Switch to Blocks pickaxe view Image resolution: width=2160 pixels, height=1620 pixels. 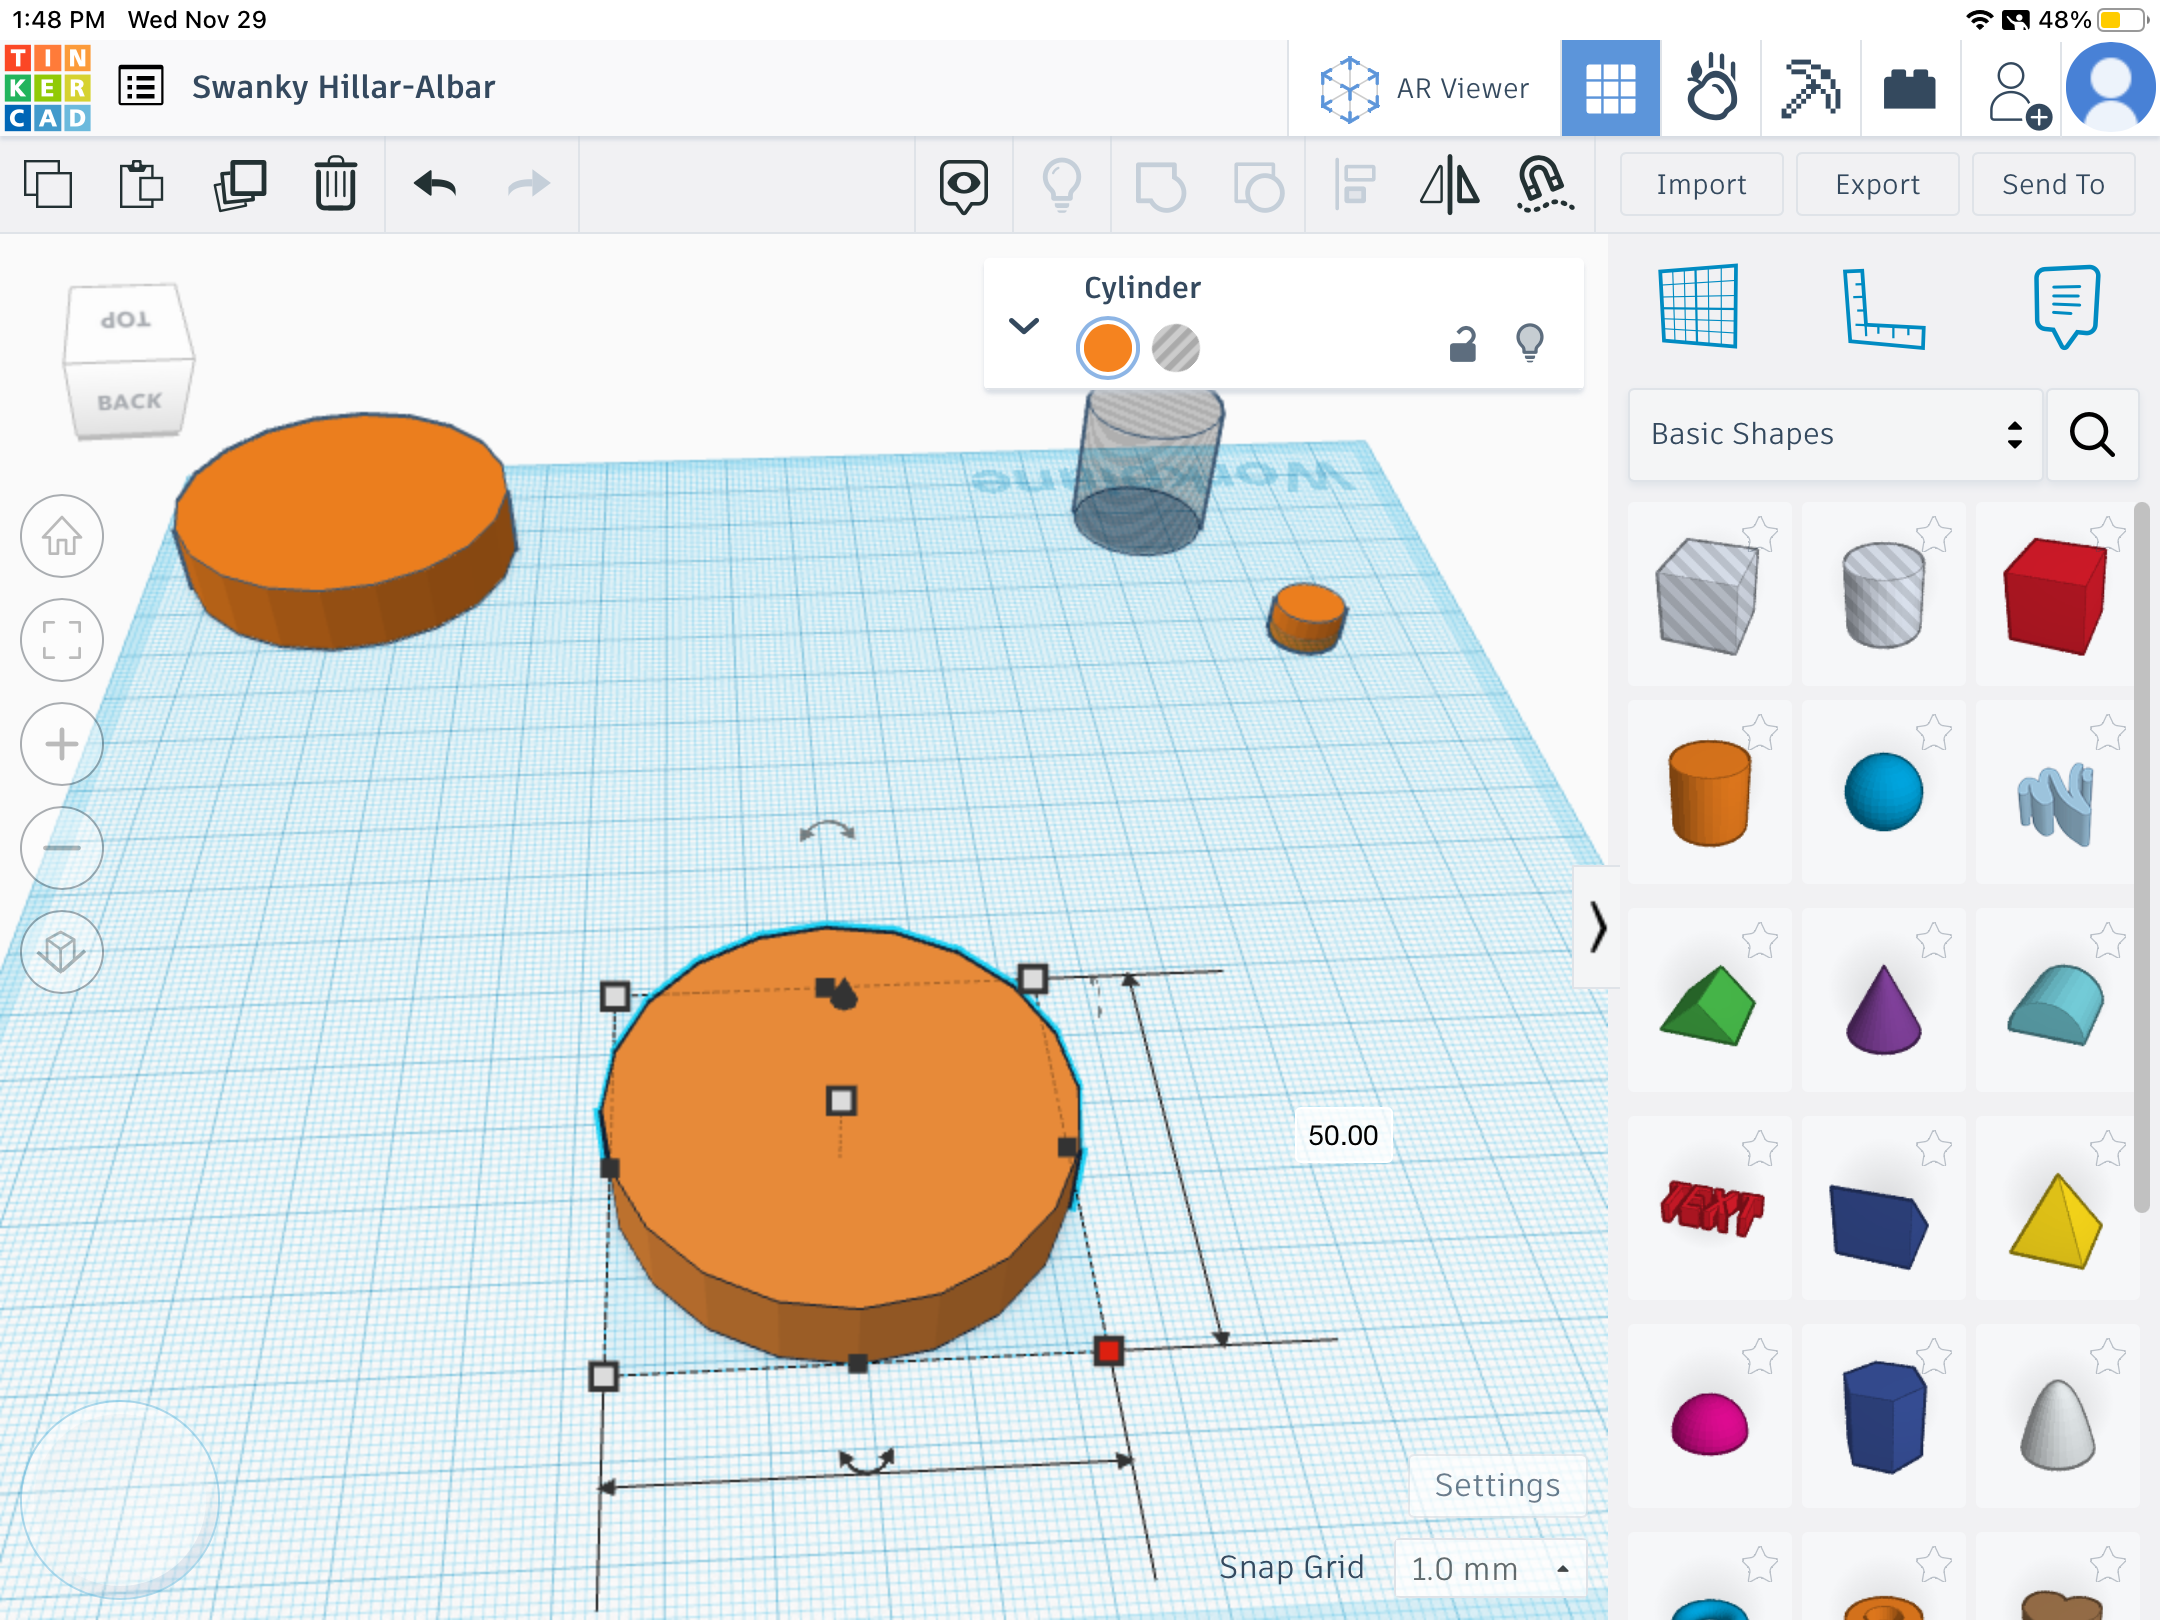(x=1810, y=88)
